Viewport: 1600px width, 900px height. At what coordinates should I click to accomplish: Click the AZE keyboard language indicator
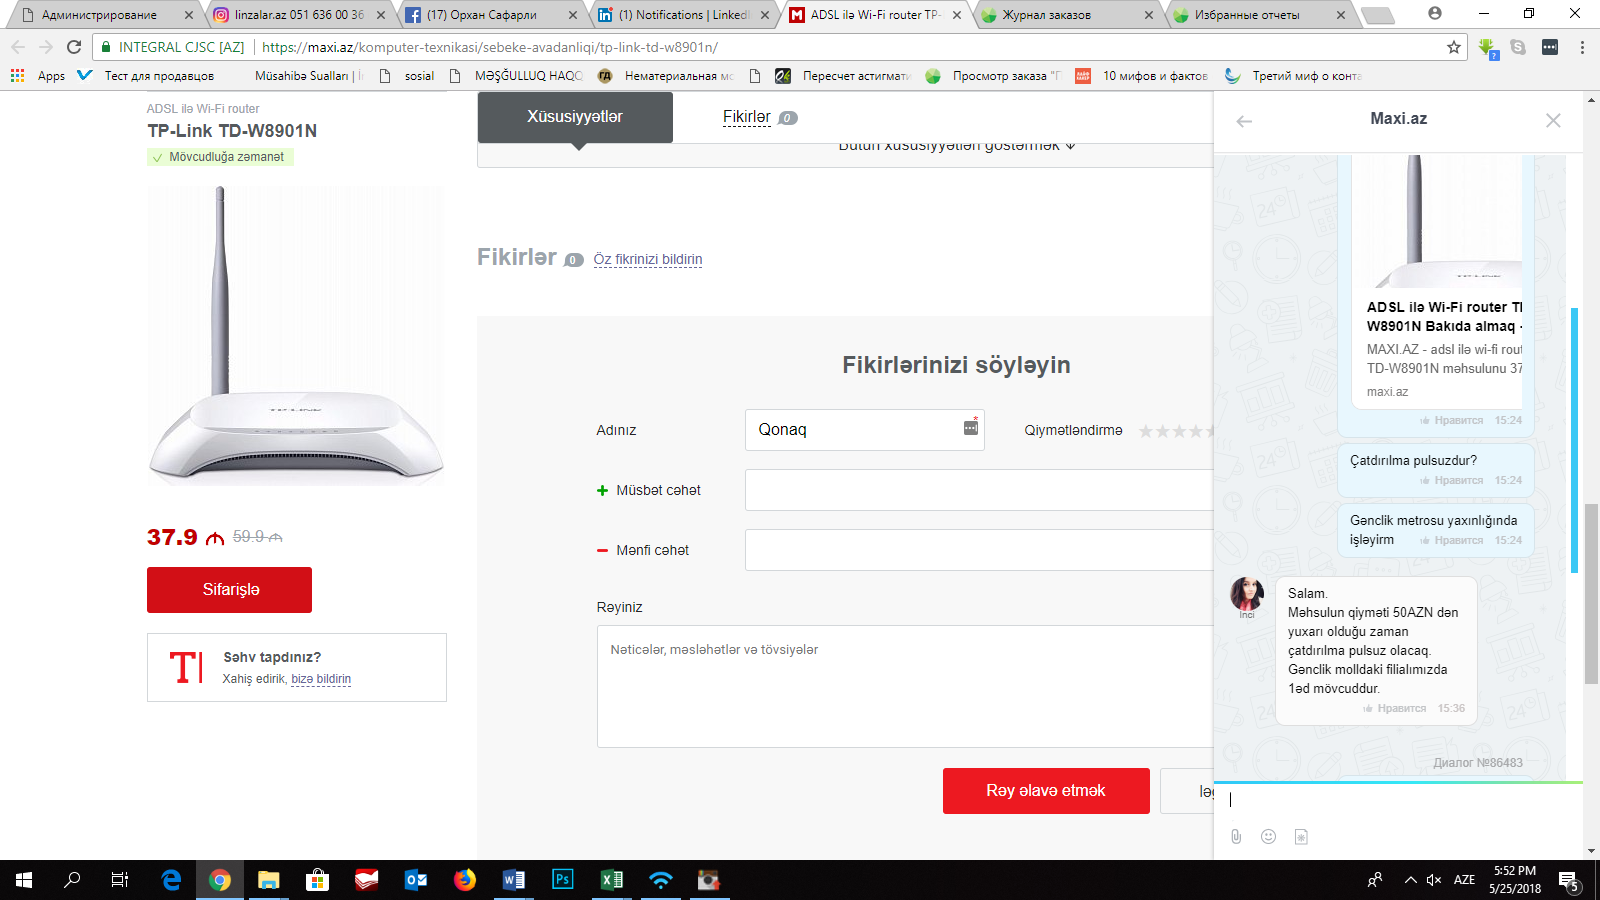(1465, 880)
